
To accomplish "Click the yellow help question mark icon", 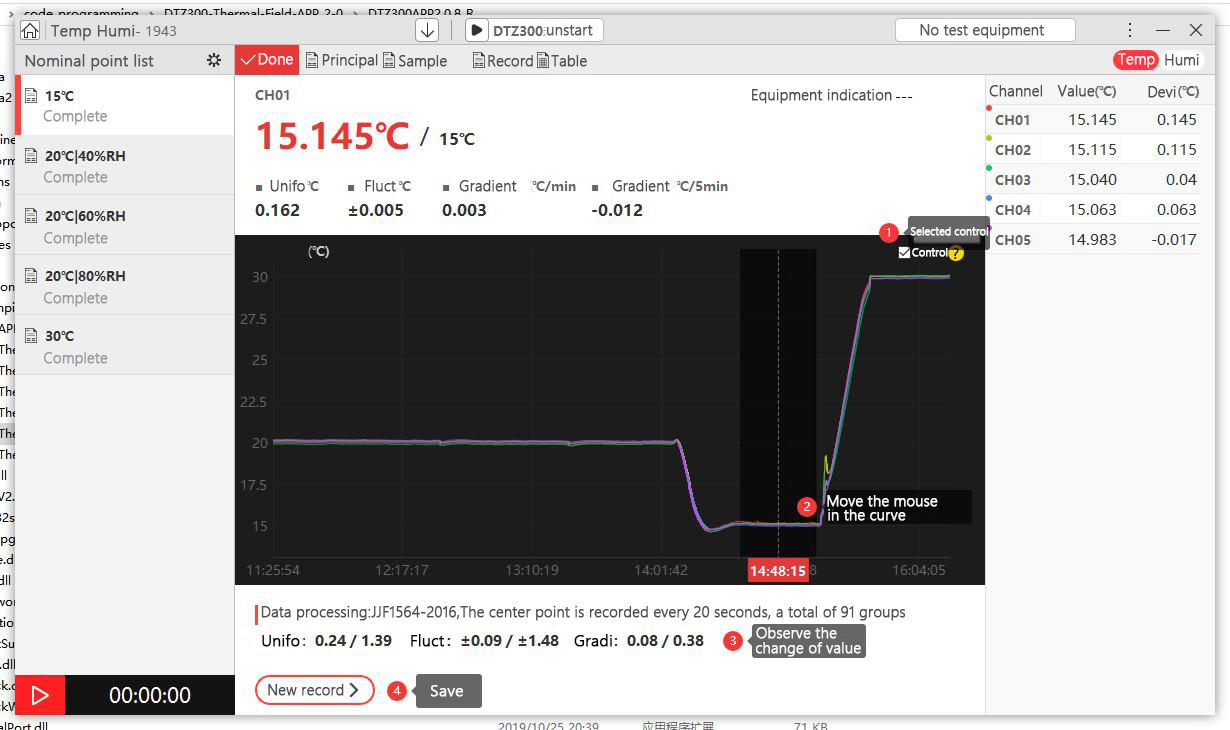I will 956,254.
